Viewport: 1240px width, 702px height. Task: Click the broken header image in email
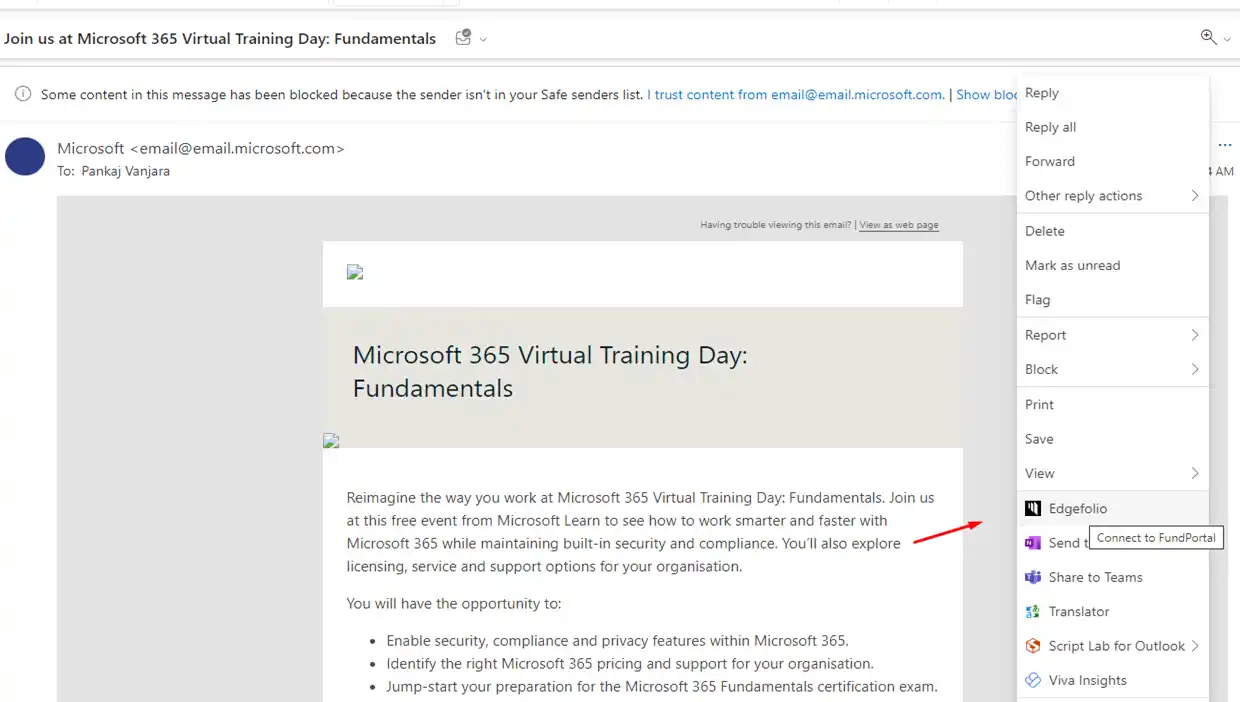click(355, 272)
